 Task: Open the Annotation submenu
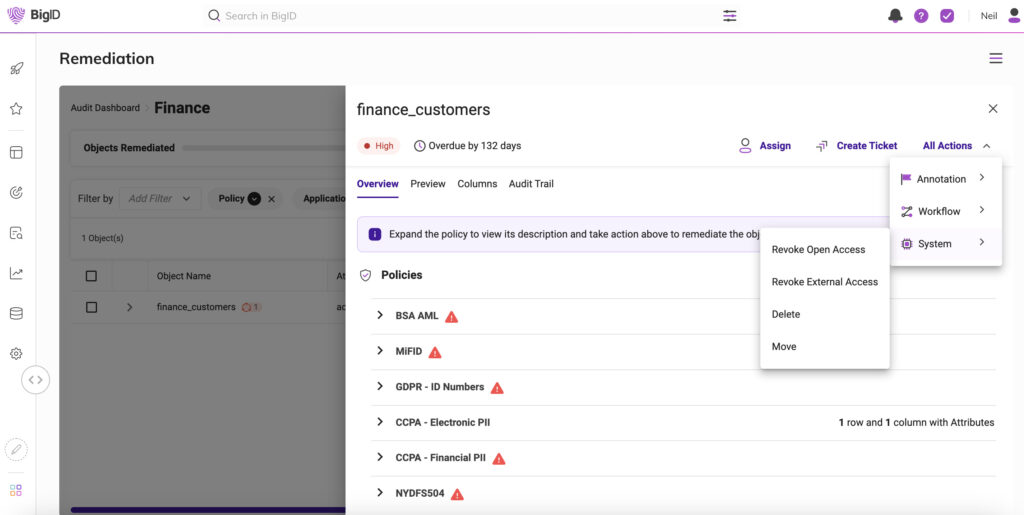click(944, 179)
